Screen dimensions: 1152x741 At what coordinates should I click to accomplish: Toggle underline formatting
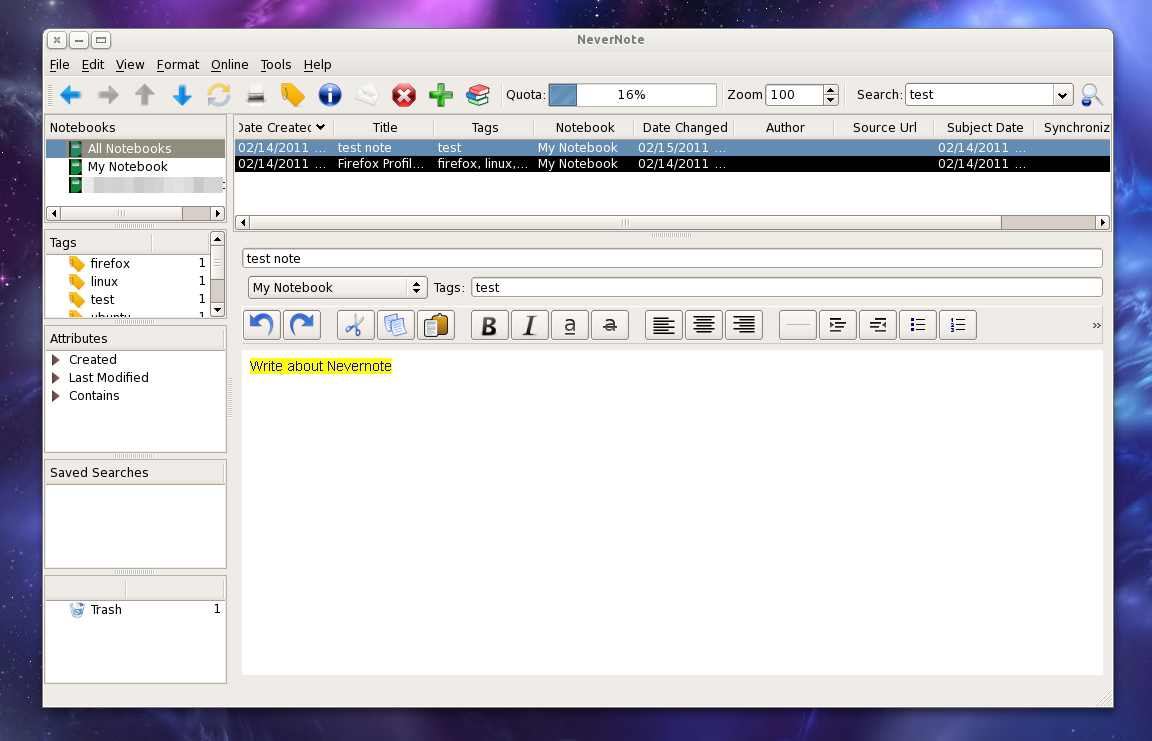click(x=569, y=325)
